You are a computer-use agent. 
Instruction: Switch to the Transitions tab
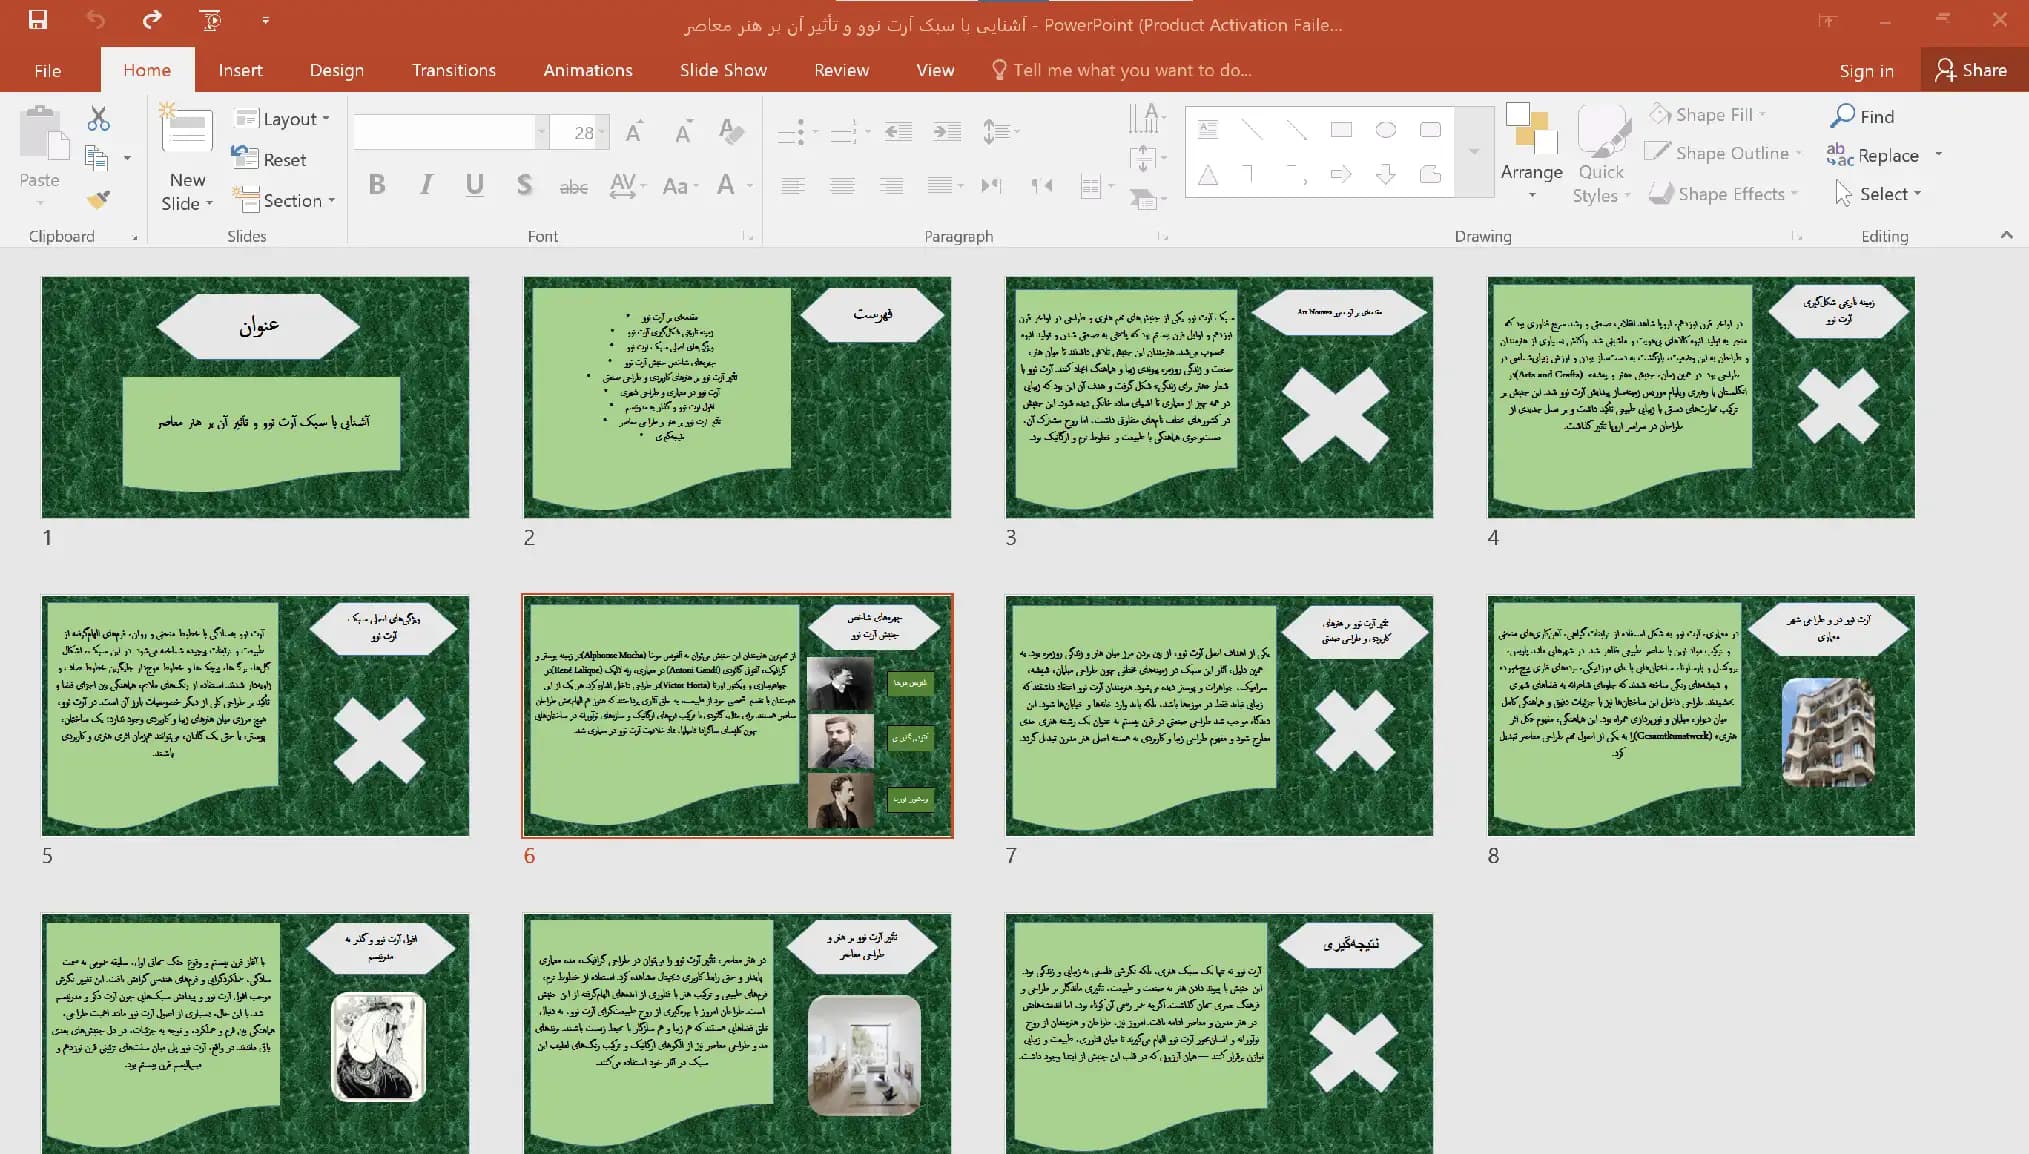[453, 70]
